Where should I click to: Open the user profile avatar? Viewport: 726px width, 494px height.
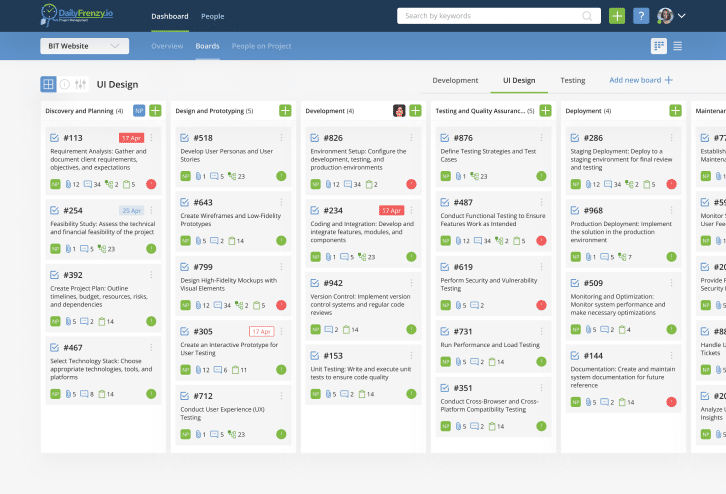pyautogui.click(x=665, y=16)
